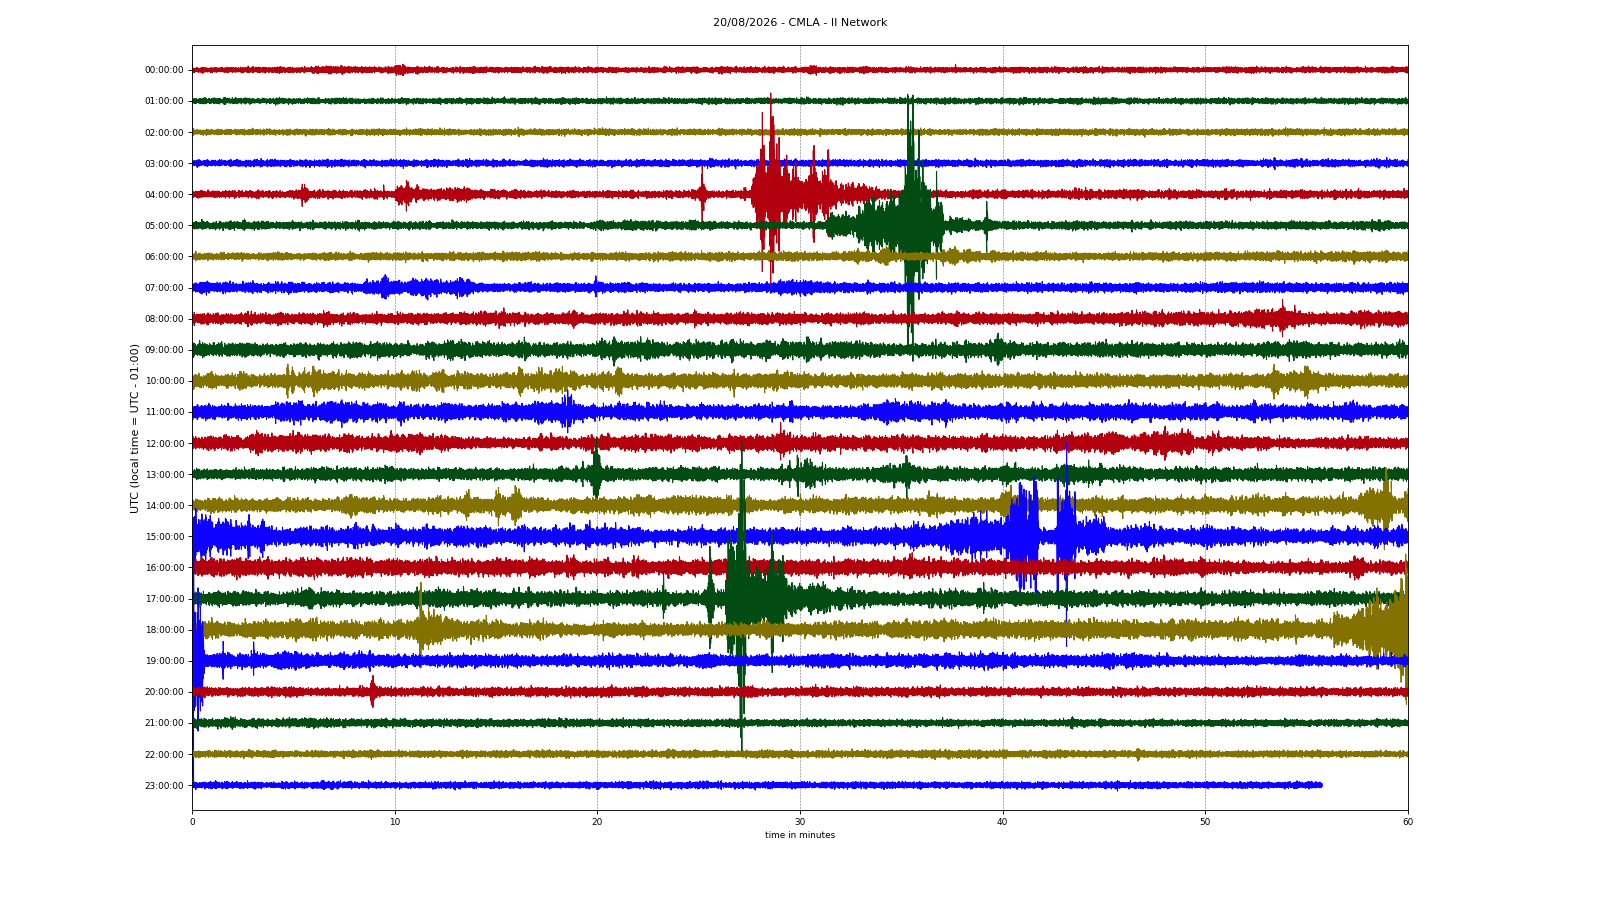Screen dimensions: 1600x900
Task: Select the 07:00:00 trace label
Action: pyautogui.click(x=164, y=287)
